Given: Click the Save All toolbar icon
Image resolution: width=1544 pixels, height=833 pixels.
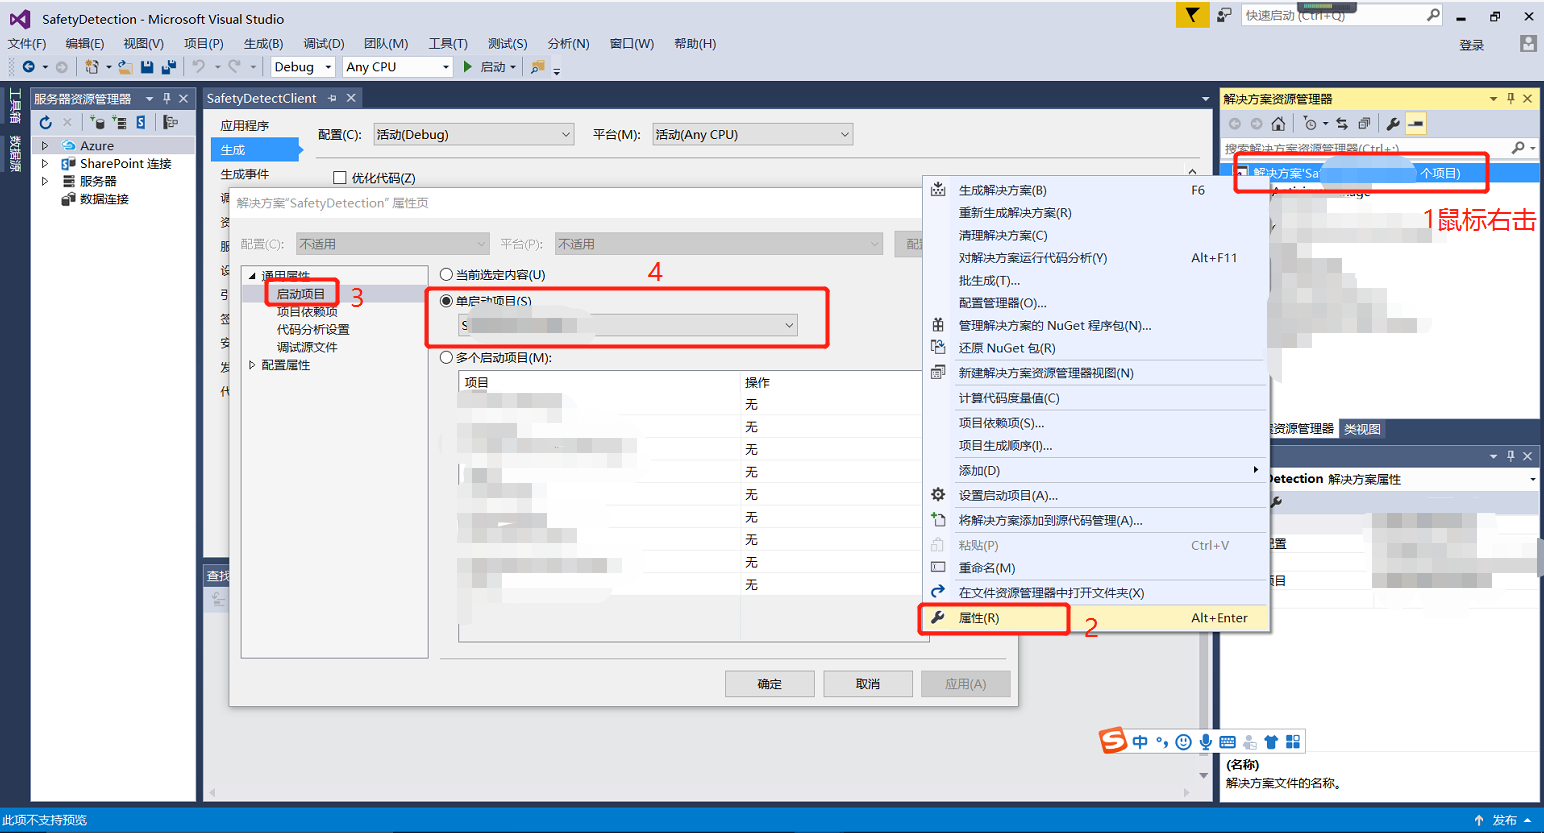Looking at the screenshot, I should 168,67.
